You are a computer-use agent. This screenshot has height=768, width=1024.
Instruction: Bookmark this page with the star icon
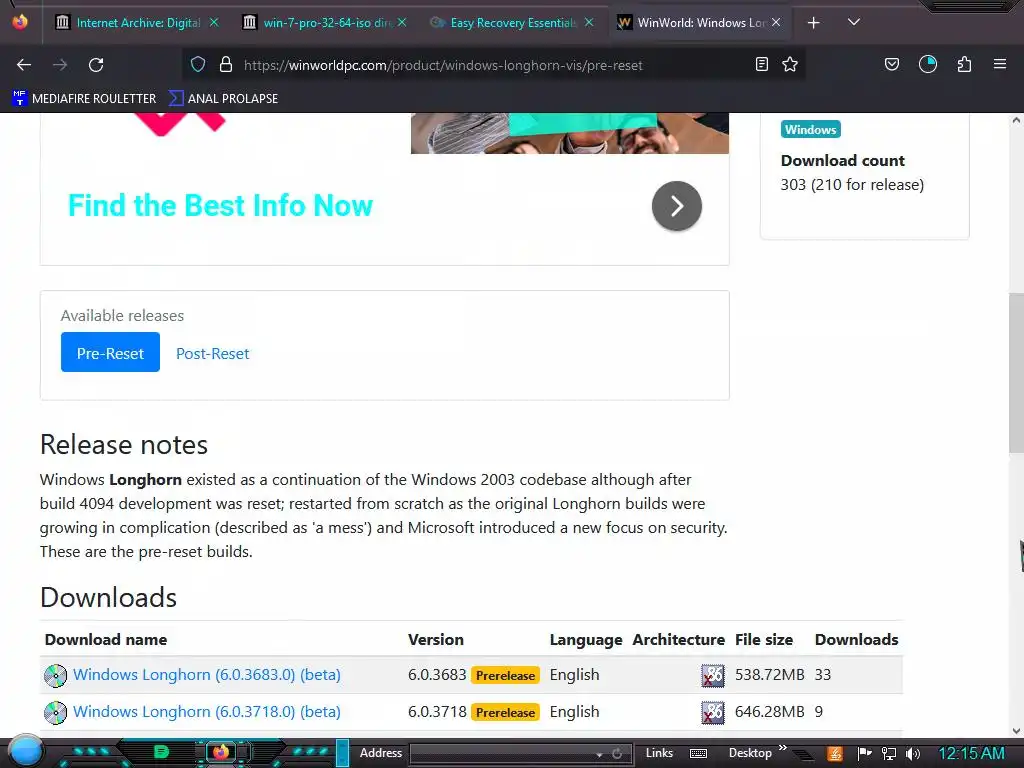[x=790, y=64]
